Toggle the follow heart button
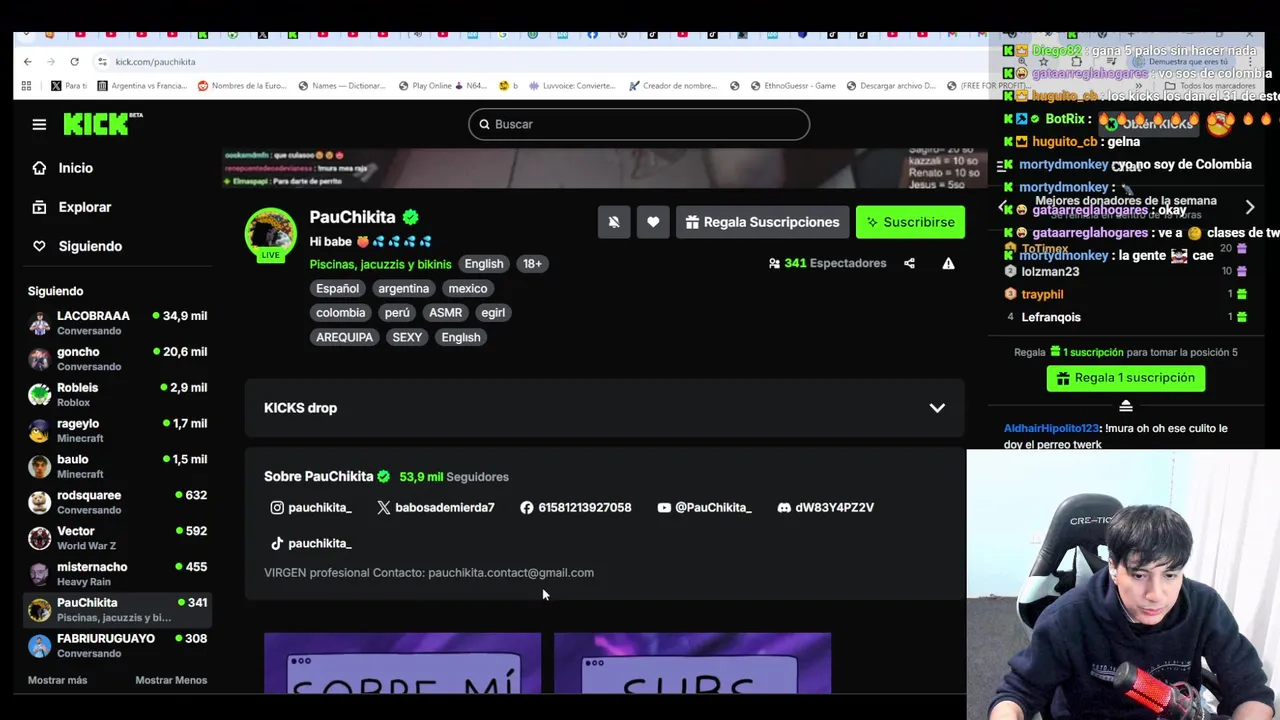Viewport: 1280px width, 720px height. (653, 222)
